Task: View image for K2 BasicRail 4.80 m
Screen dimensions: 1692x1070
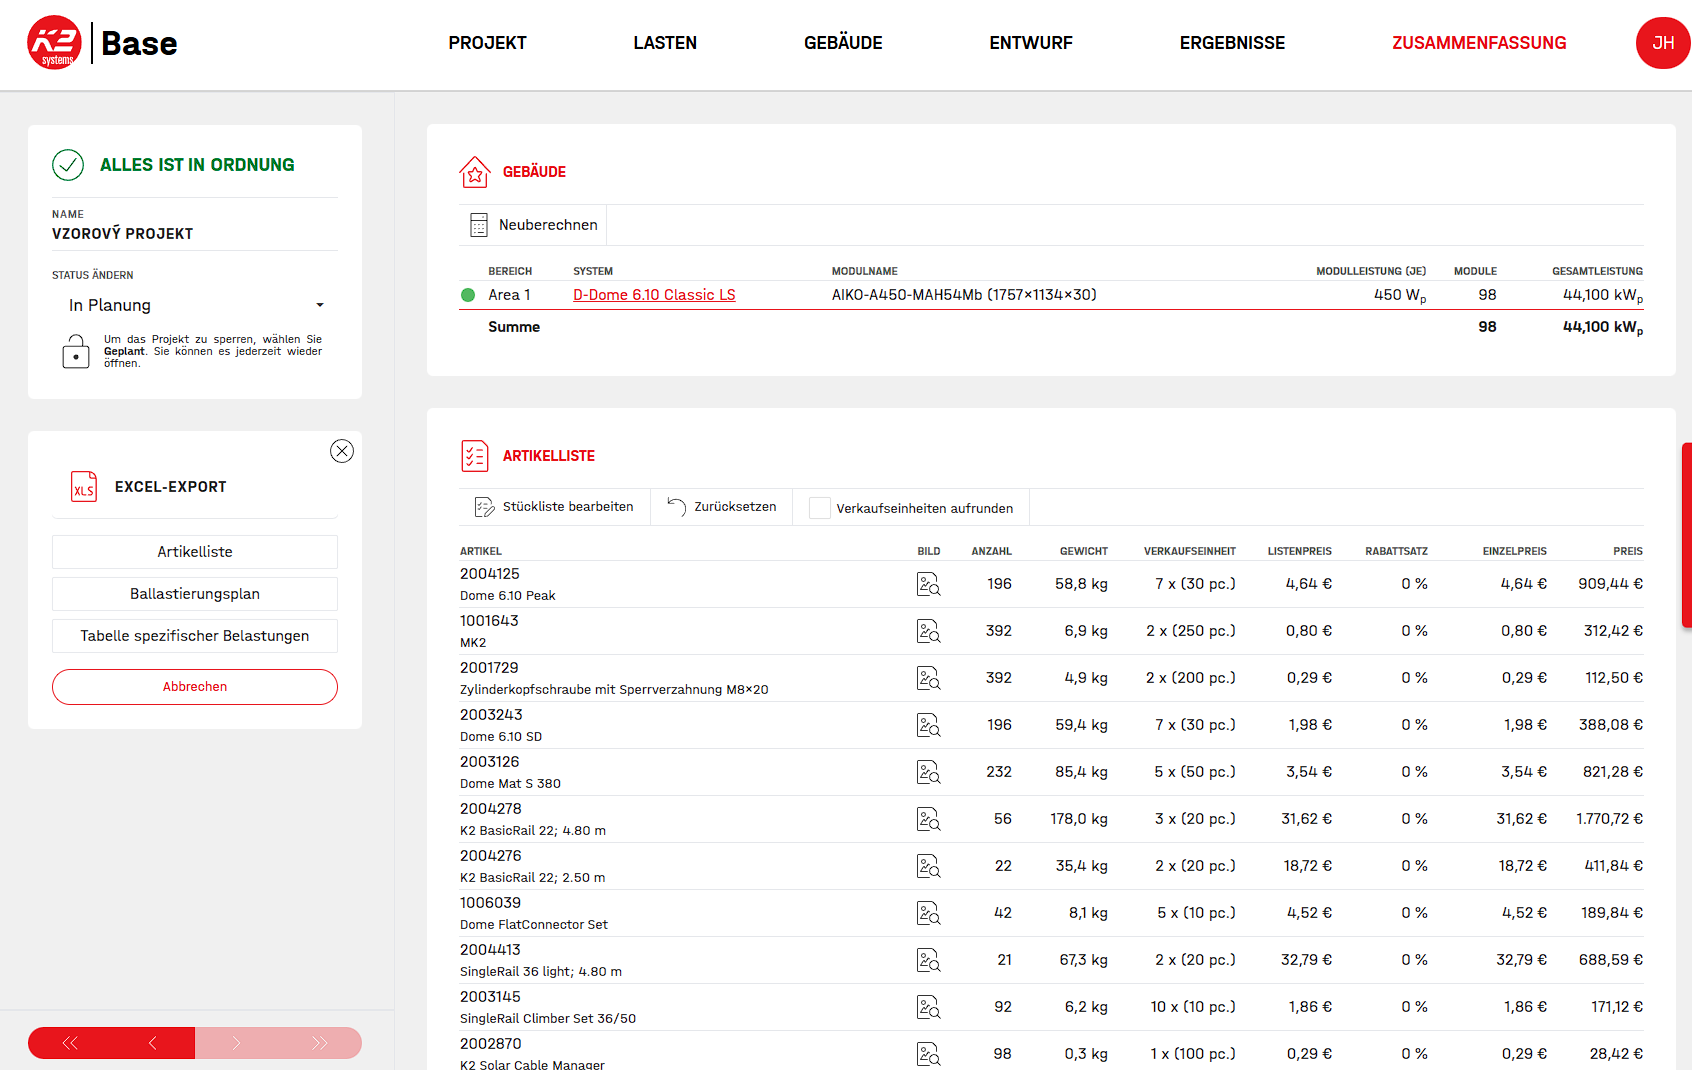Action: [x=928, y=819]
